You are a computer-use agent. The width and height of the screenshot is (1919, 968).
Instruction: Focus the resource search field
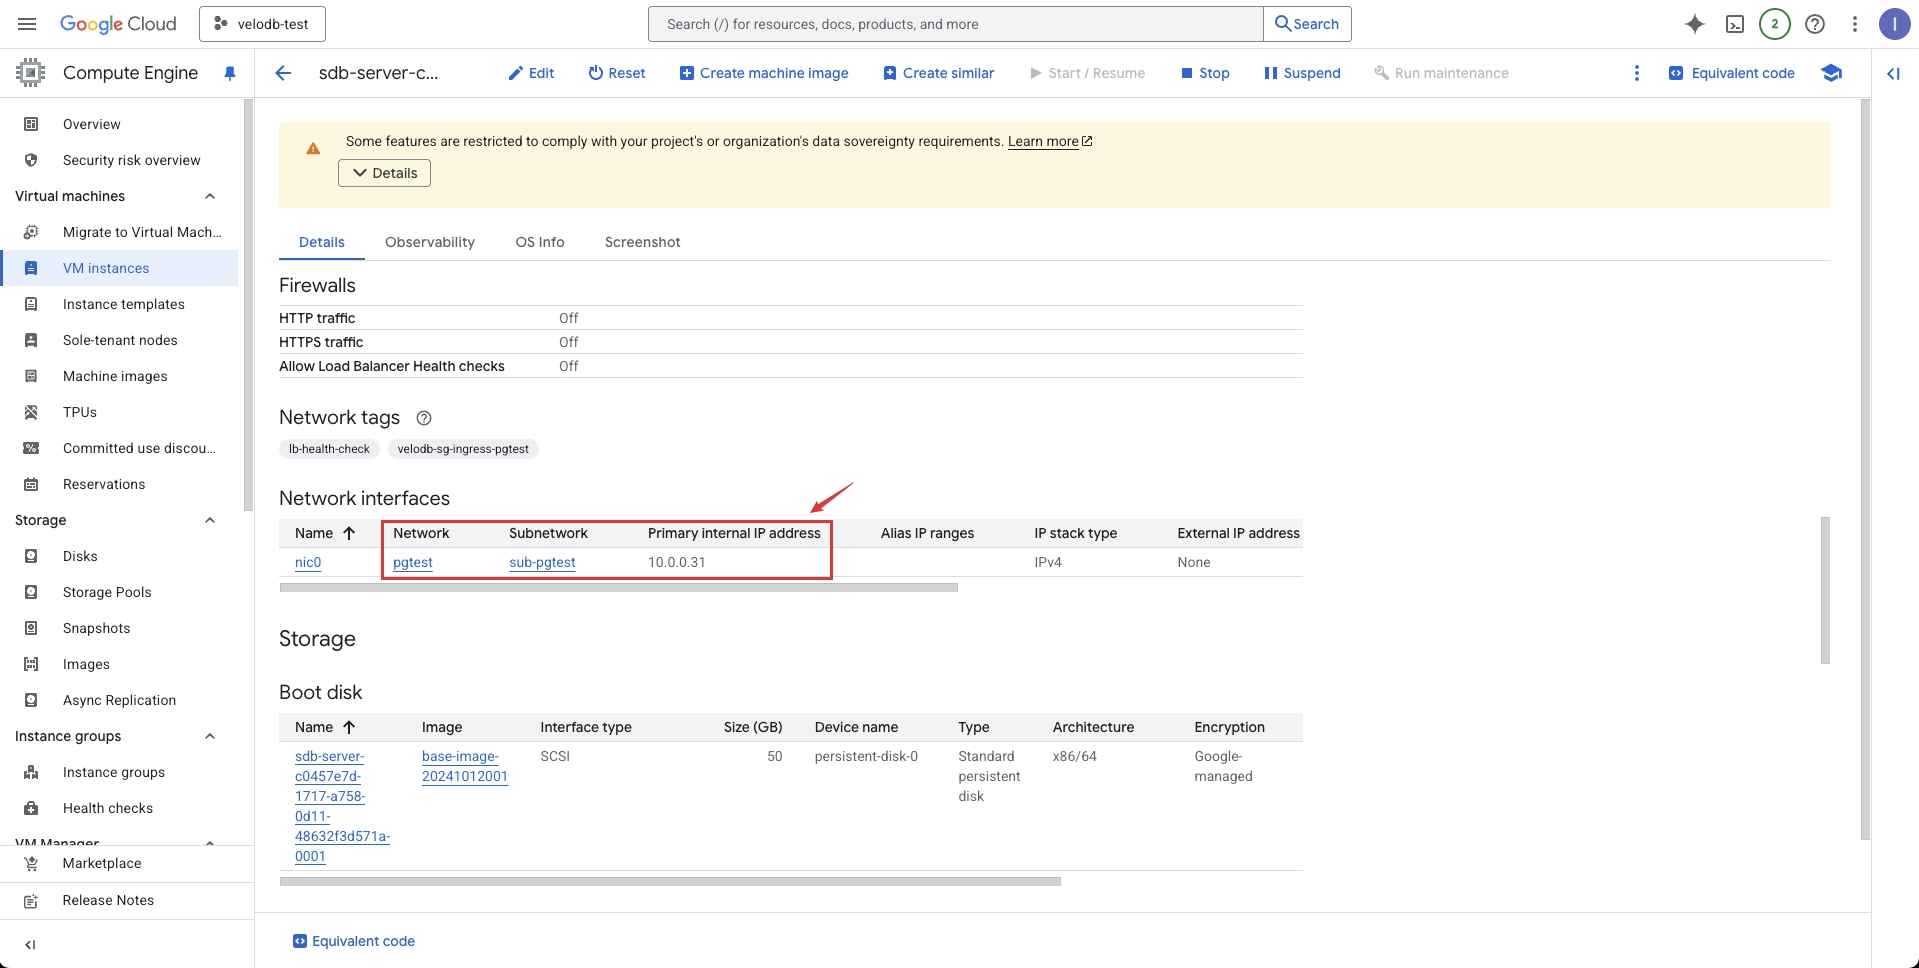click(955, 24)
